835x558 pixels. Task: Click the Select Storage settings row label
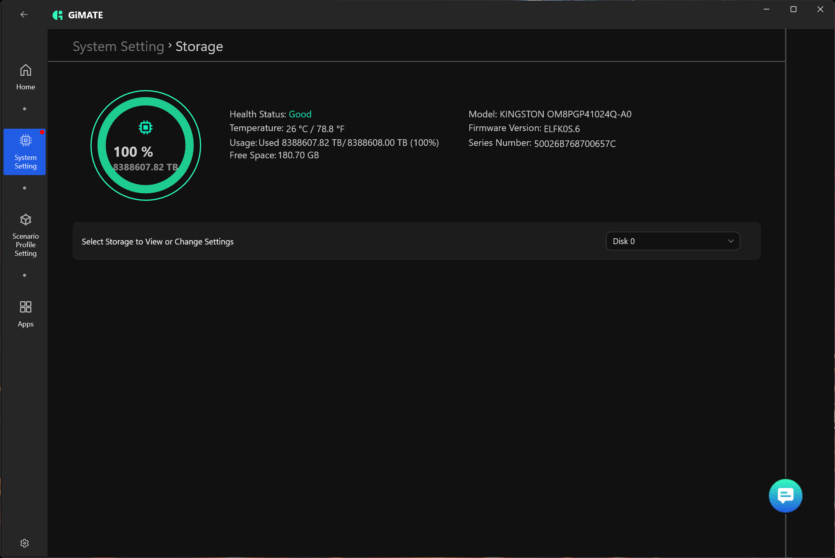click(x=157, y=242)
